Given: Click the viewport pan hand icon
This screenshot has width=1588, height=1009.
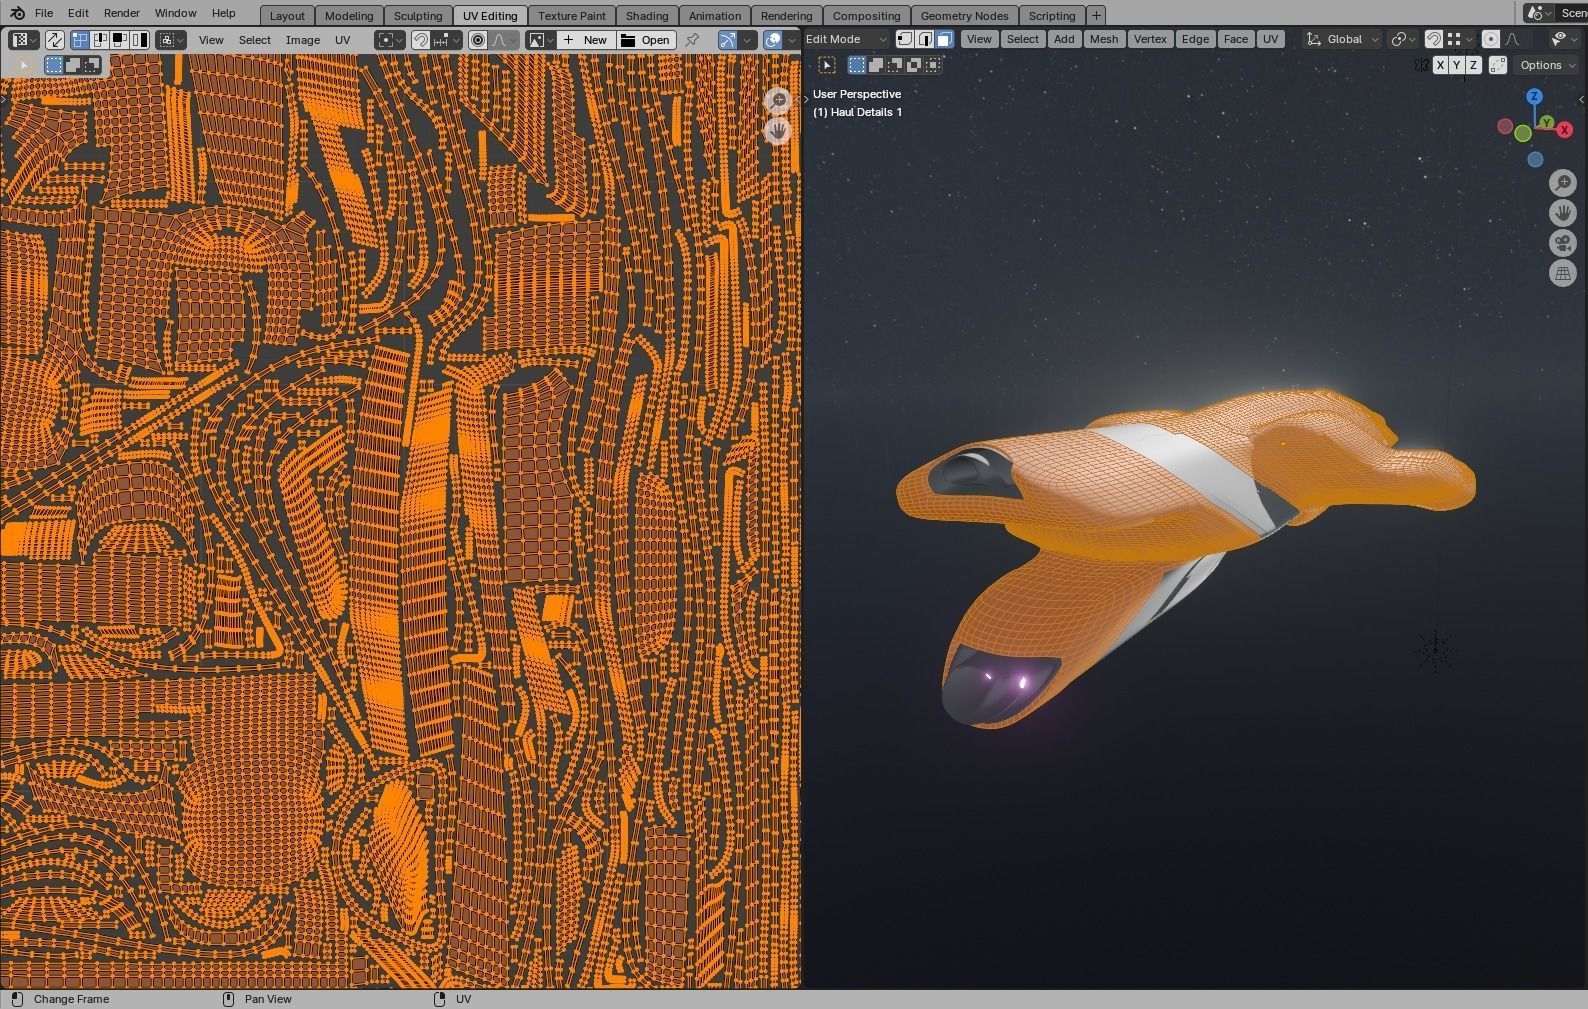Looking at the screenshot, I should pos(1563,212).
